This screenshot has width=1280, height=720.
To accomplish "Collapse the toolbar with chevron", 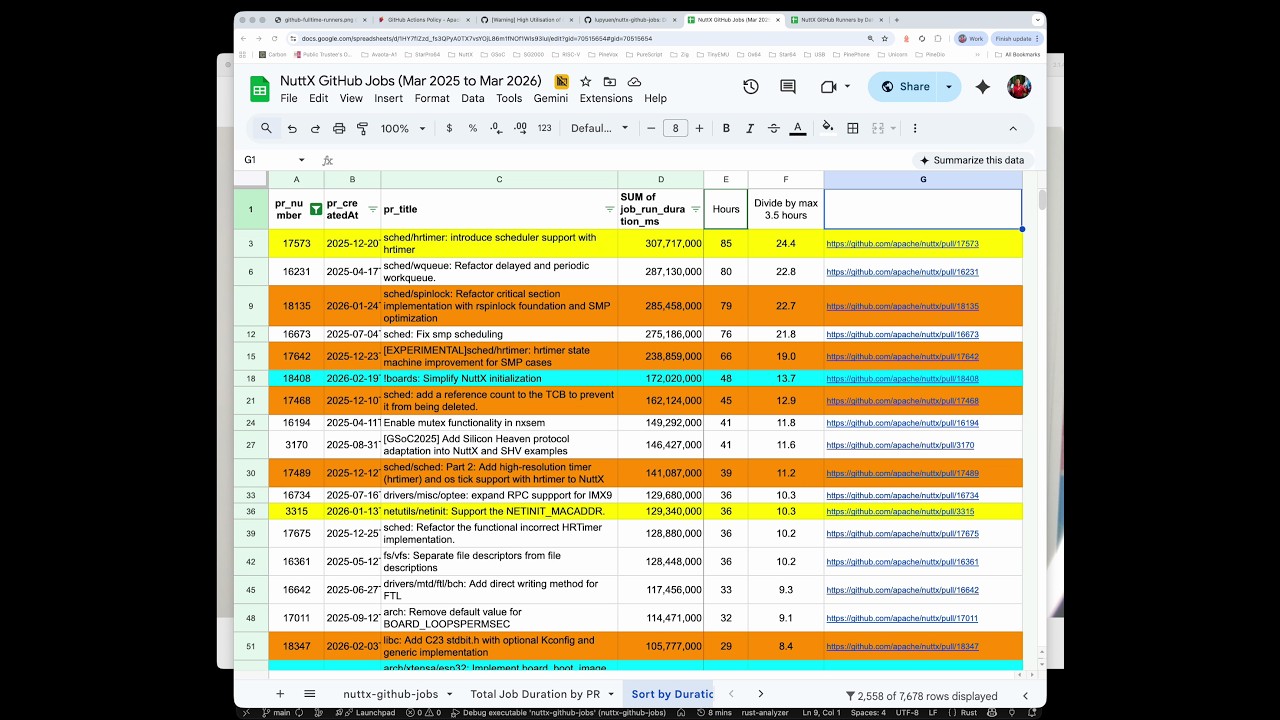I will click(1012, 128).
